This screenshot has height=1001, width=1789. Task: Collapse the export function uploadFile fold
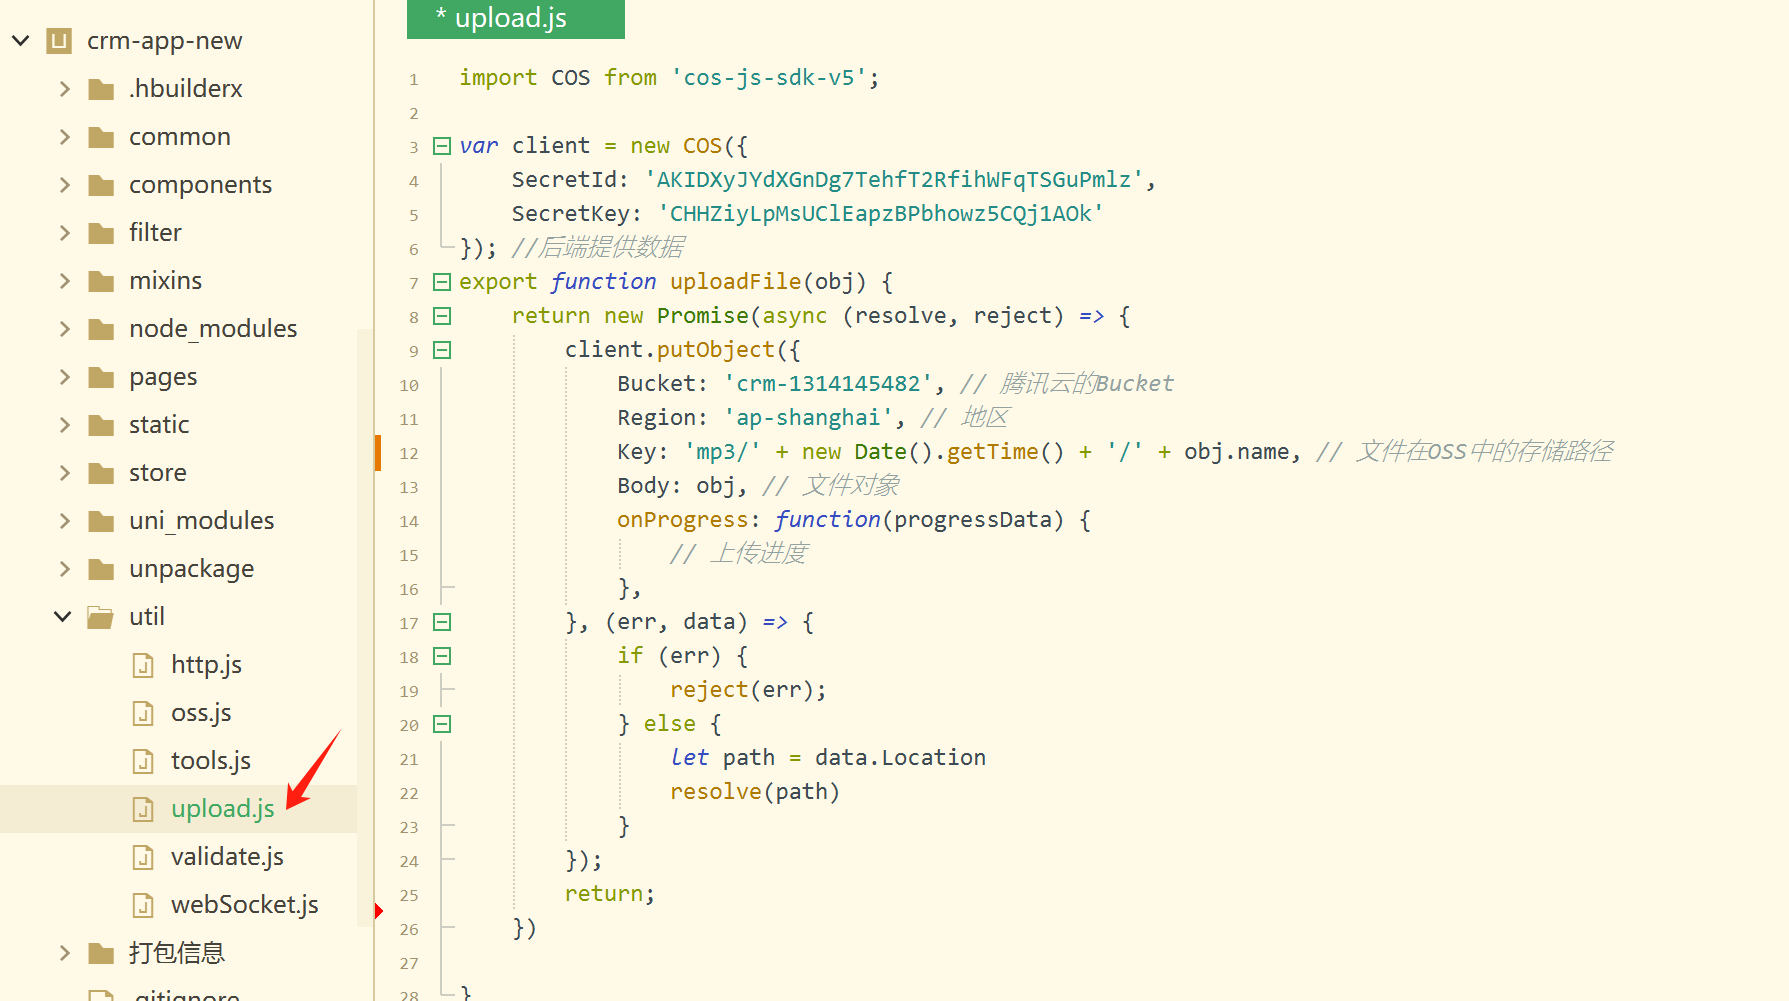tap(441, 282)
